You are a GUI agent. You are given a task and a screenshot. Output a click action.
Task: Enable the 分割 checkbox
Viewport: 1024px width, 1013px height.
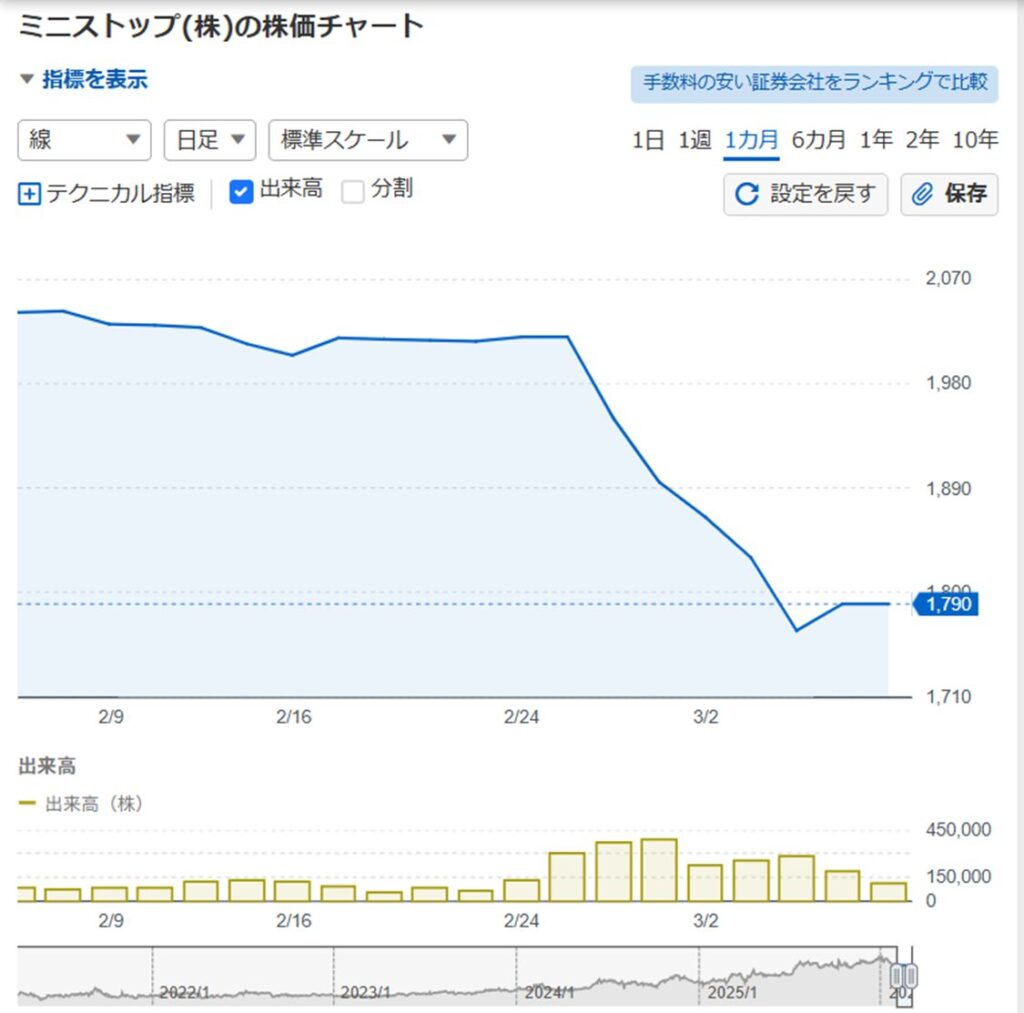point(353,191)
